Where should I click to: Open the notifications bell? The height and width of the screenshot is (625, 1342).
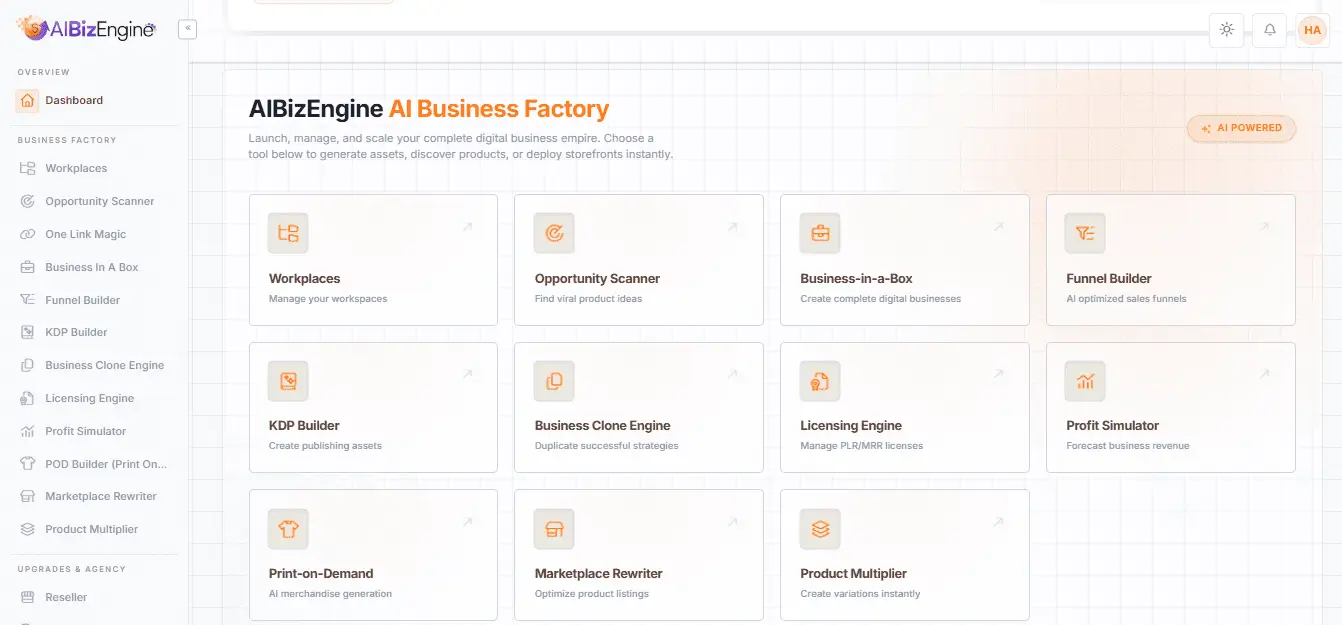click(1269, 30)
